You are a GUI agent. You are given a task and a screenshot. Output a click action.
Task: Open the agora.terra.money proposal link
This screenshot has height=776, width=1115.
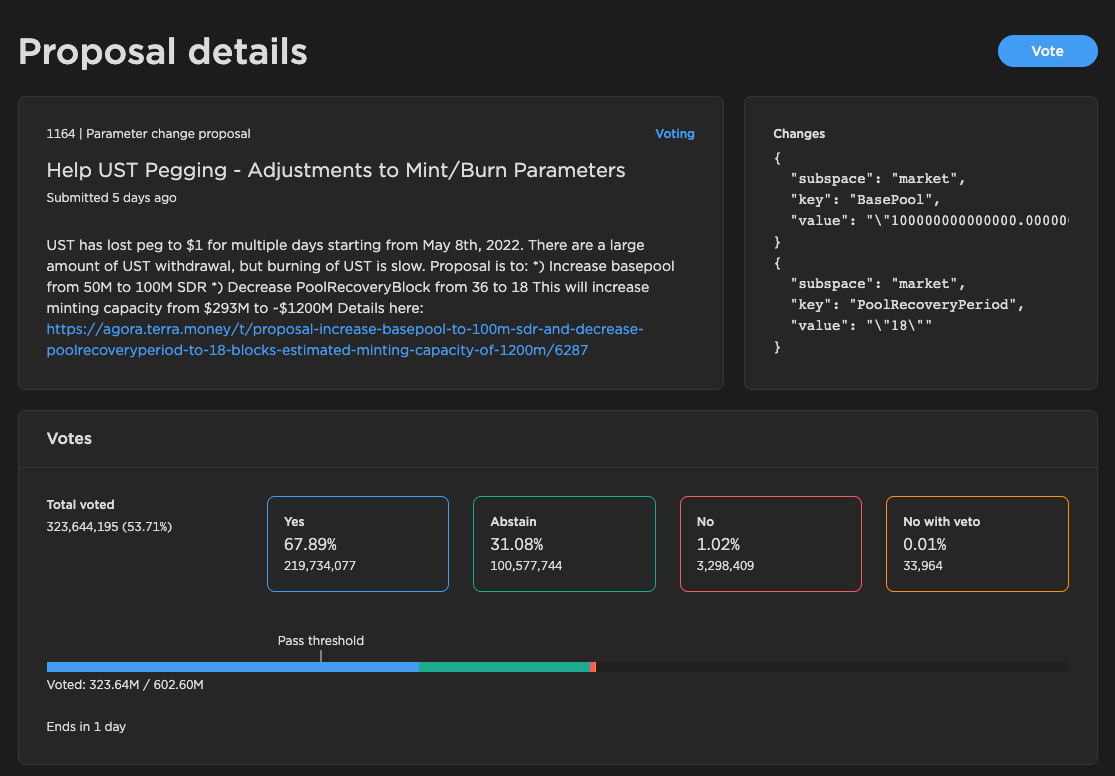click(x=345, y=340)
